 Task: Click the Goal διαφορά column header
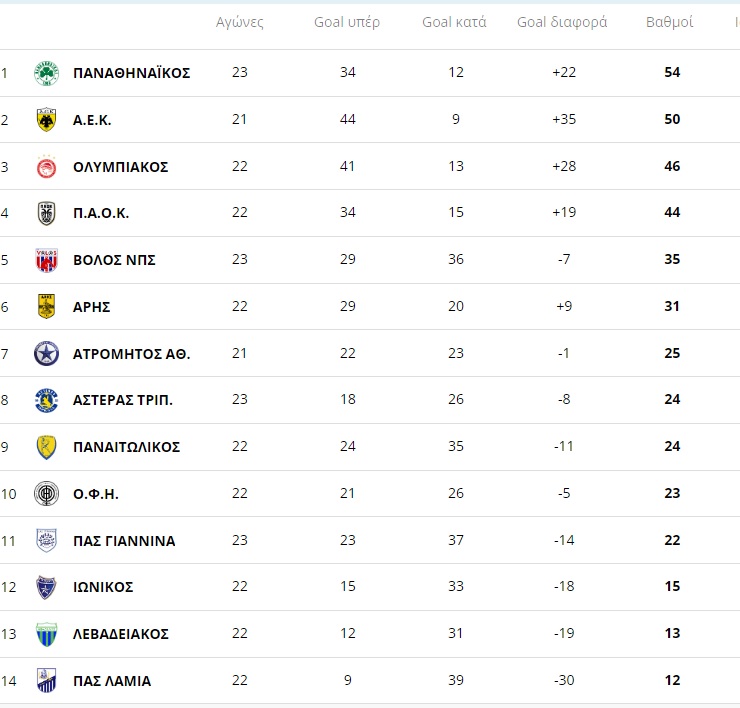[x=562, y=22]
